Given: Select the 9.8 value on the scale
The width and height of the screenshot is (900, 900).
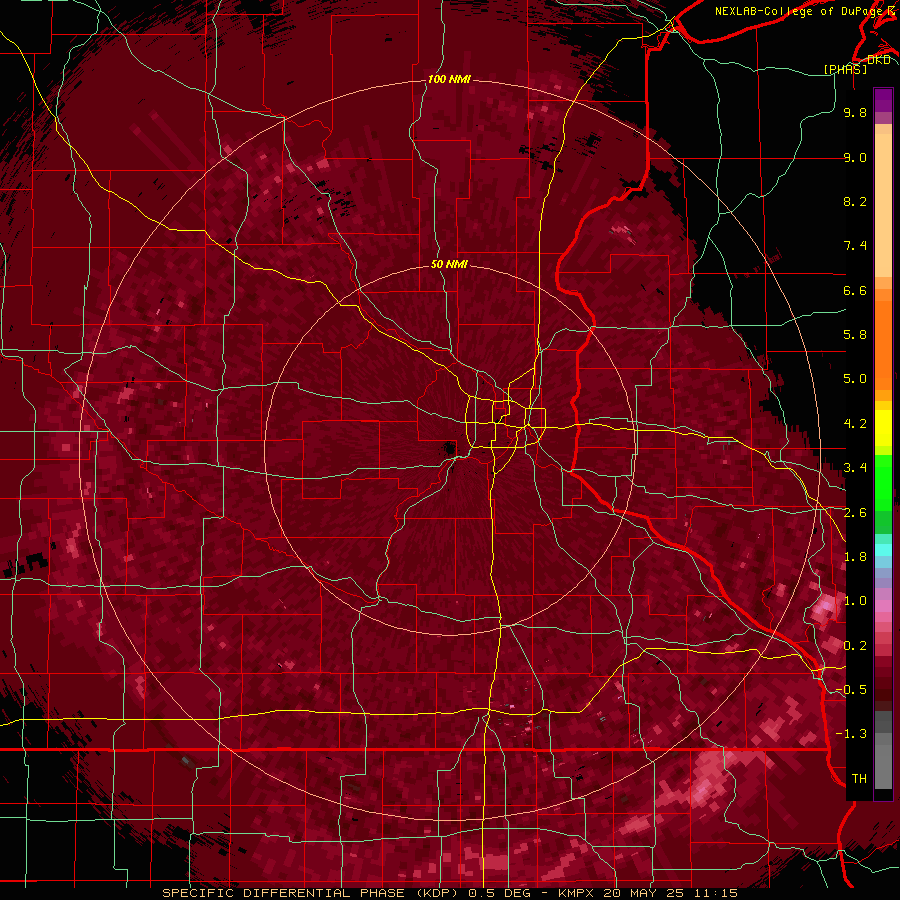Looking at the screenshot, I should (855, 112).
